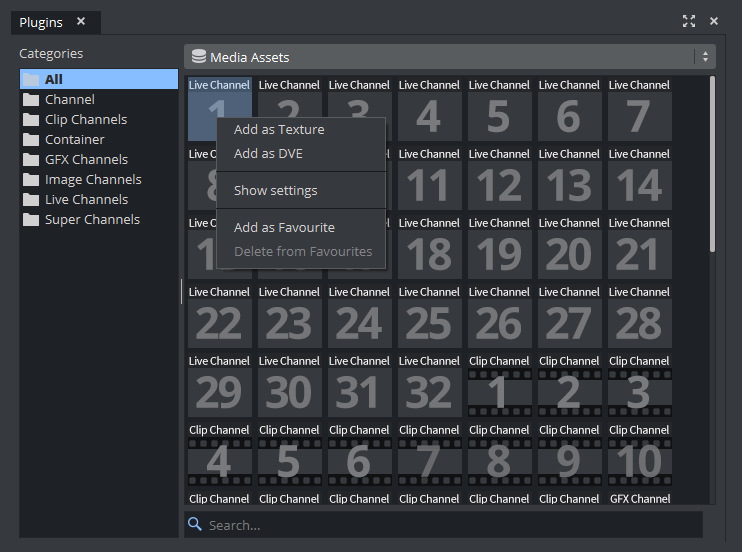Click the expand panel fullscreen icon

point(688,21)
